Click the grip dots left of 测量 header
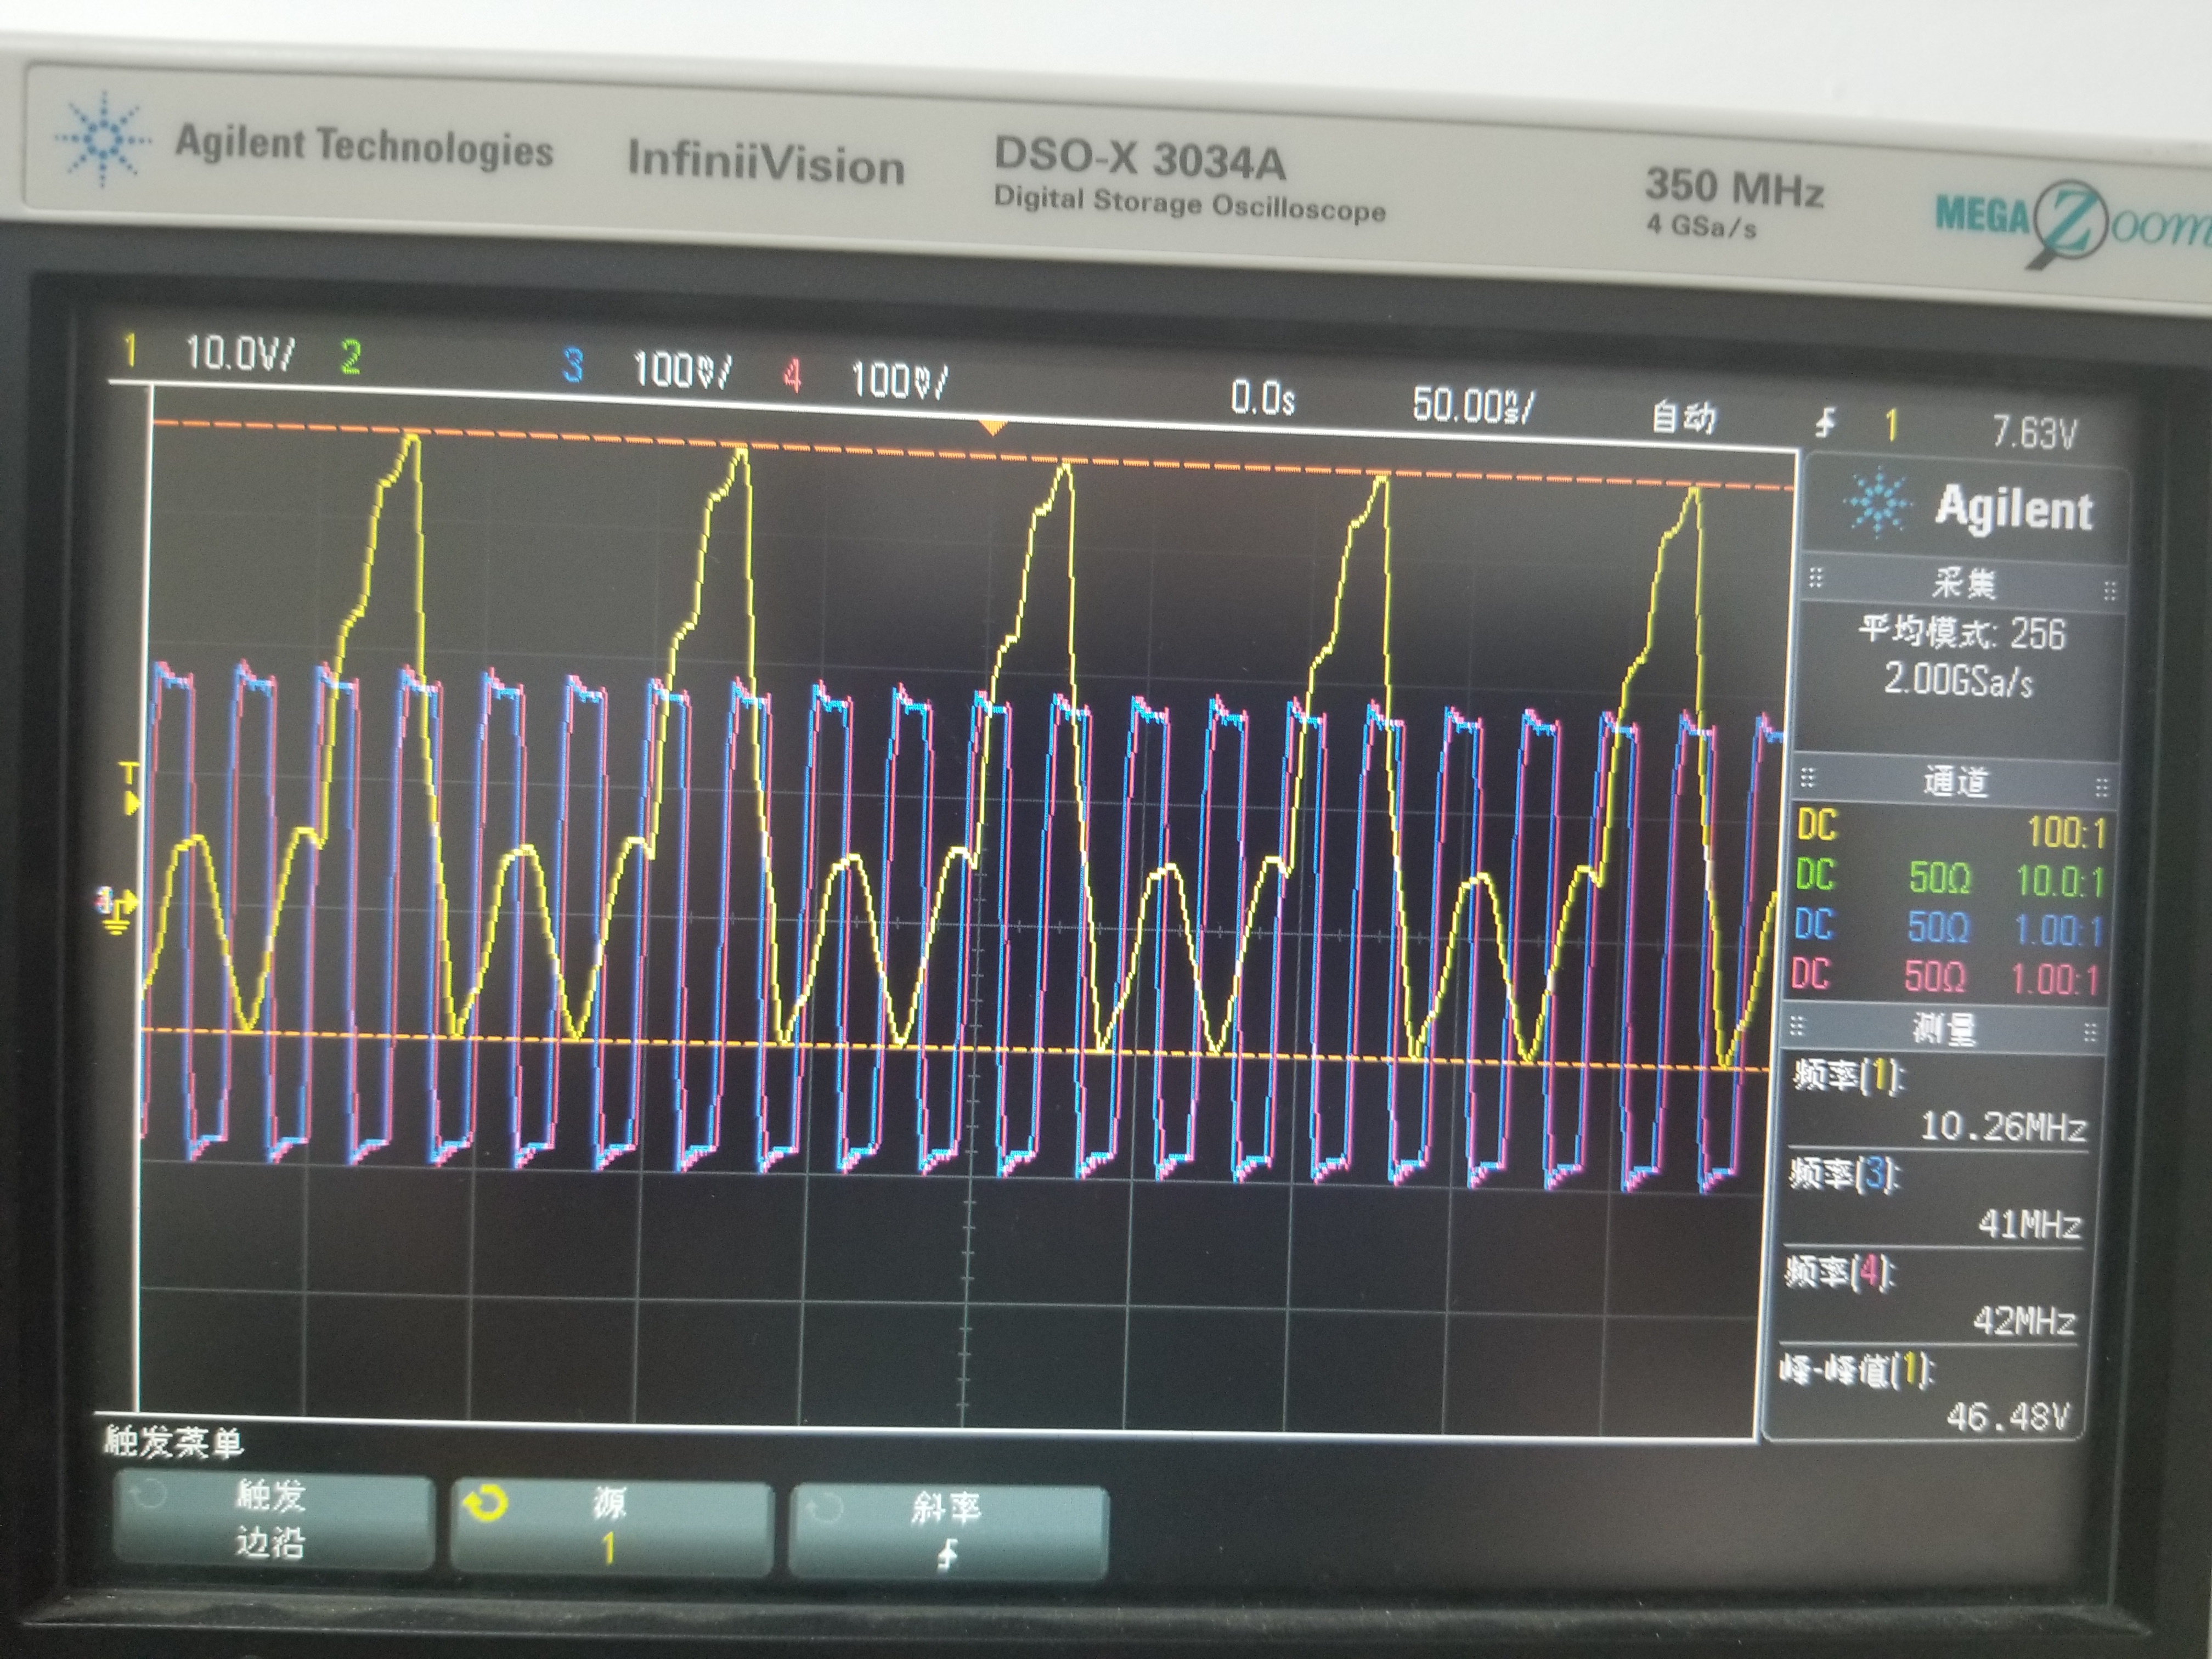The image size is (2212, 1659). pos(1797,1025)
